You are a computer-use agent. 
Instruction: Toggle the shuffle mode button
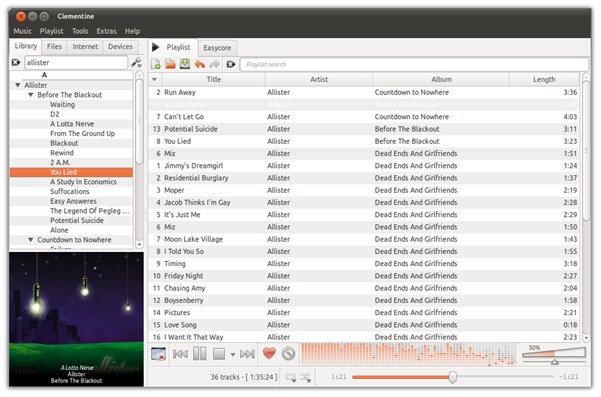[306, 378]
